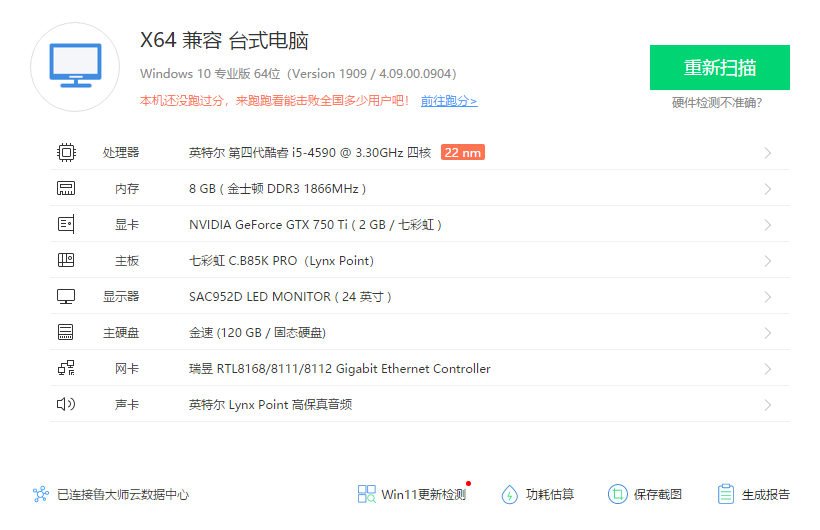Click the 8 GB 金士顿 DDR3 memory text
The image size is (820, 530).
pyautogui.click(x=278, y=189)
